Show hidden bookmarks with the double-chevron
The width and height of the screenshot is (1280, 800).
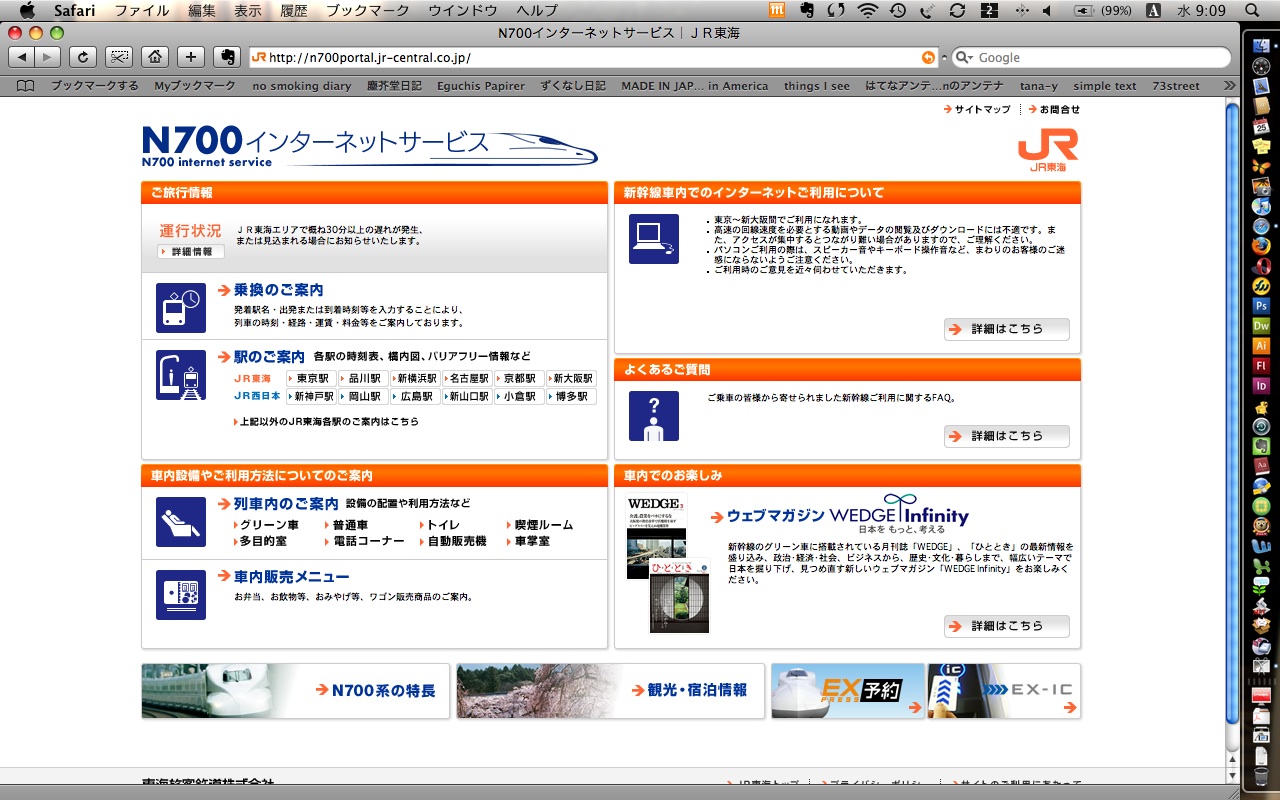pyautogui.click(x=1229, y=86)
